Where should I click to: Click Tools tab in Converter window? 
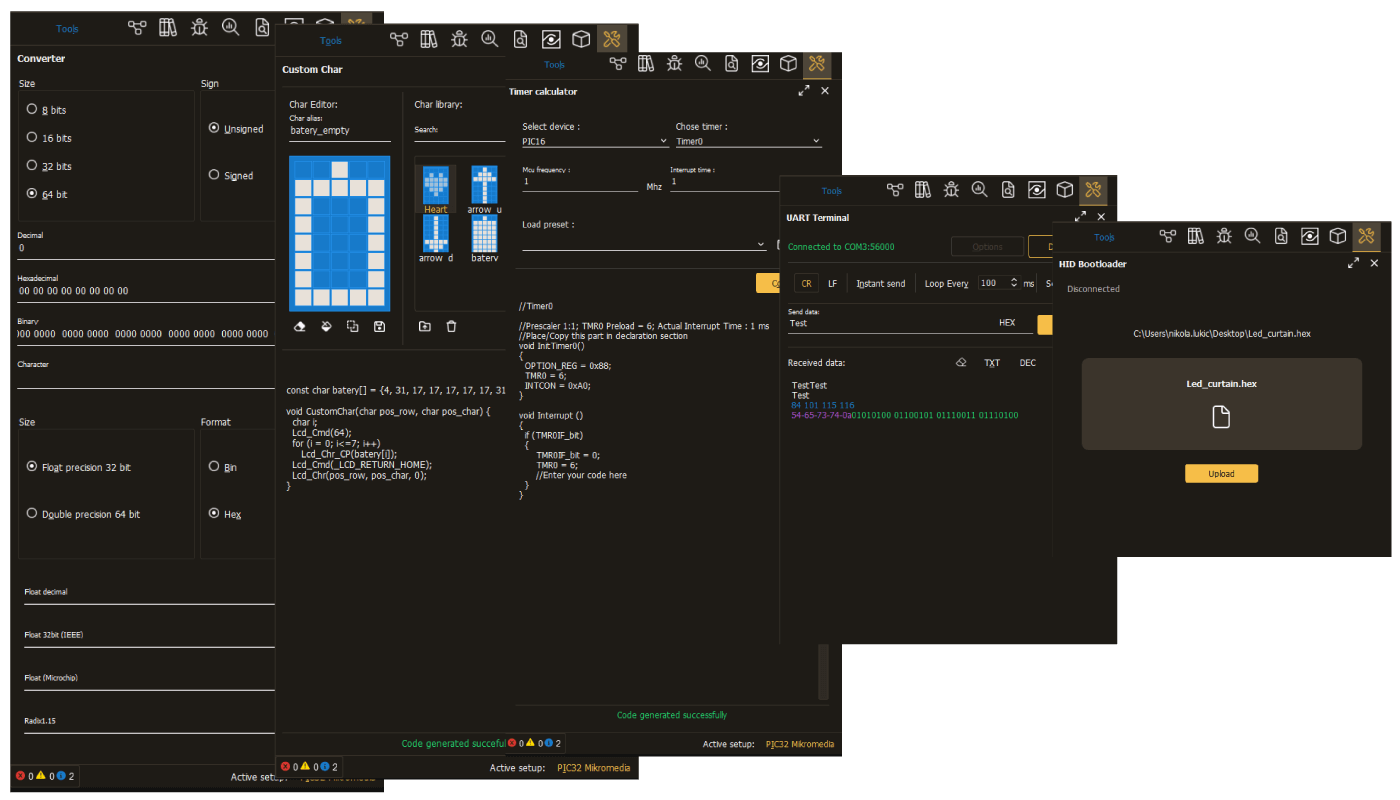67,29
